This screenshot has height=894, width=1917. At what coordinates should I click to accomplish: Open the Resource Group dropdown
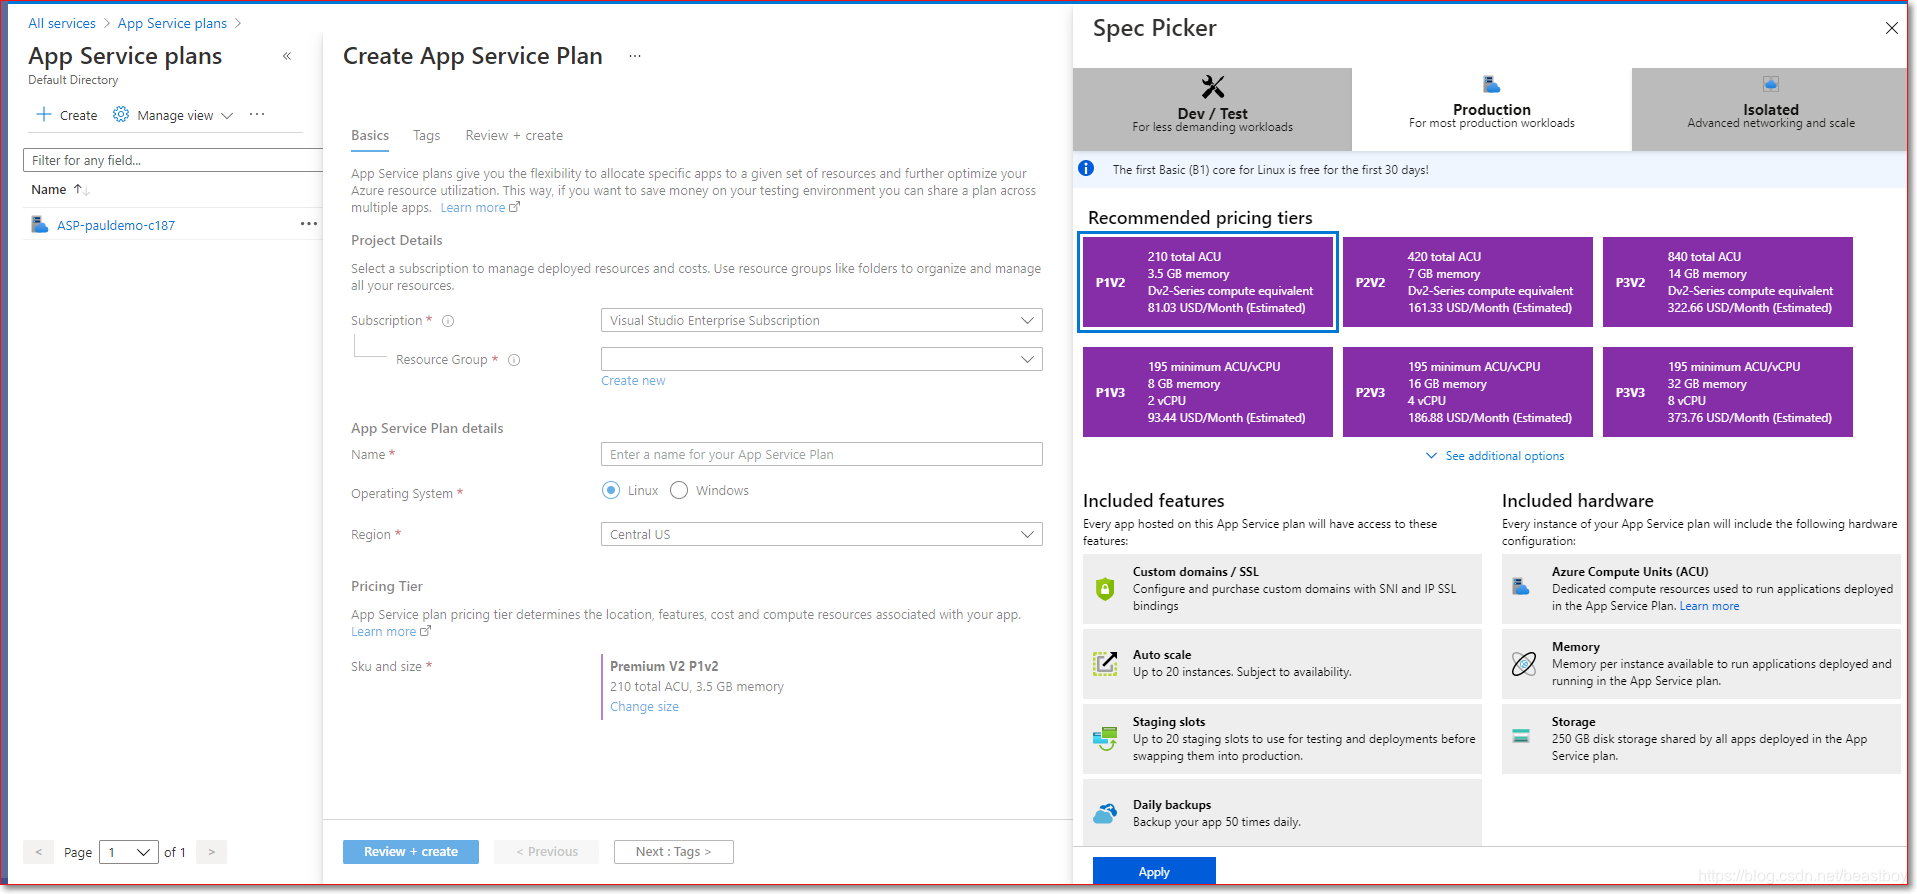tap(821, 359)
